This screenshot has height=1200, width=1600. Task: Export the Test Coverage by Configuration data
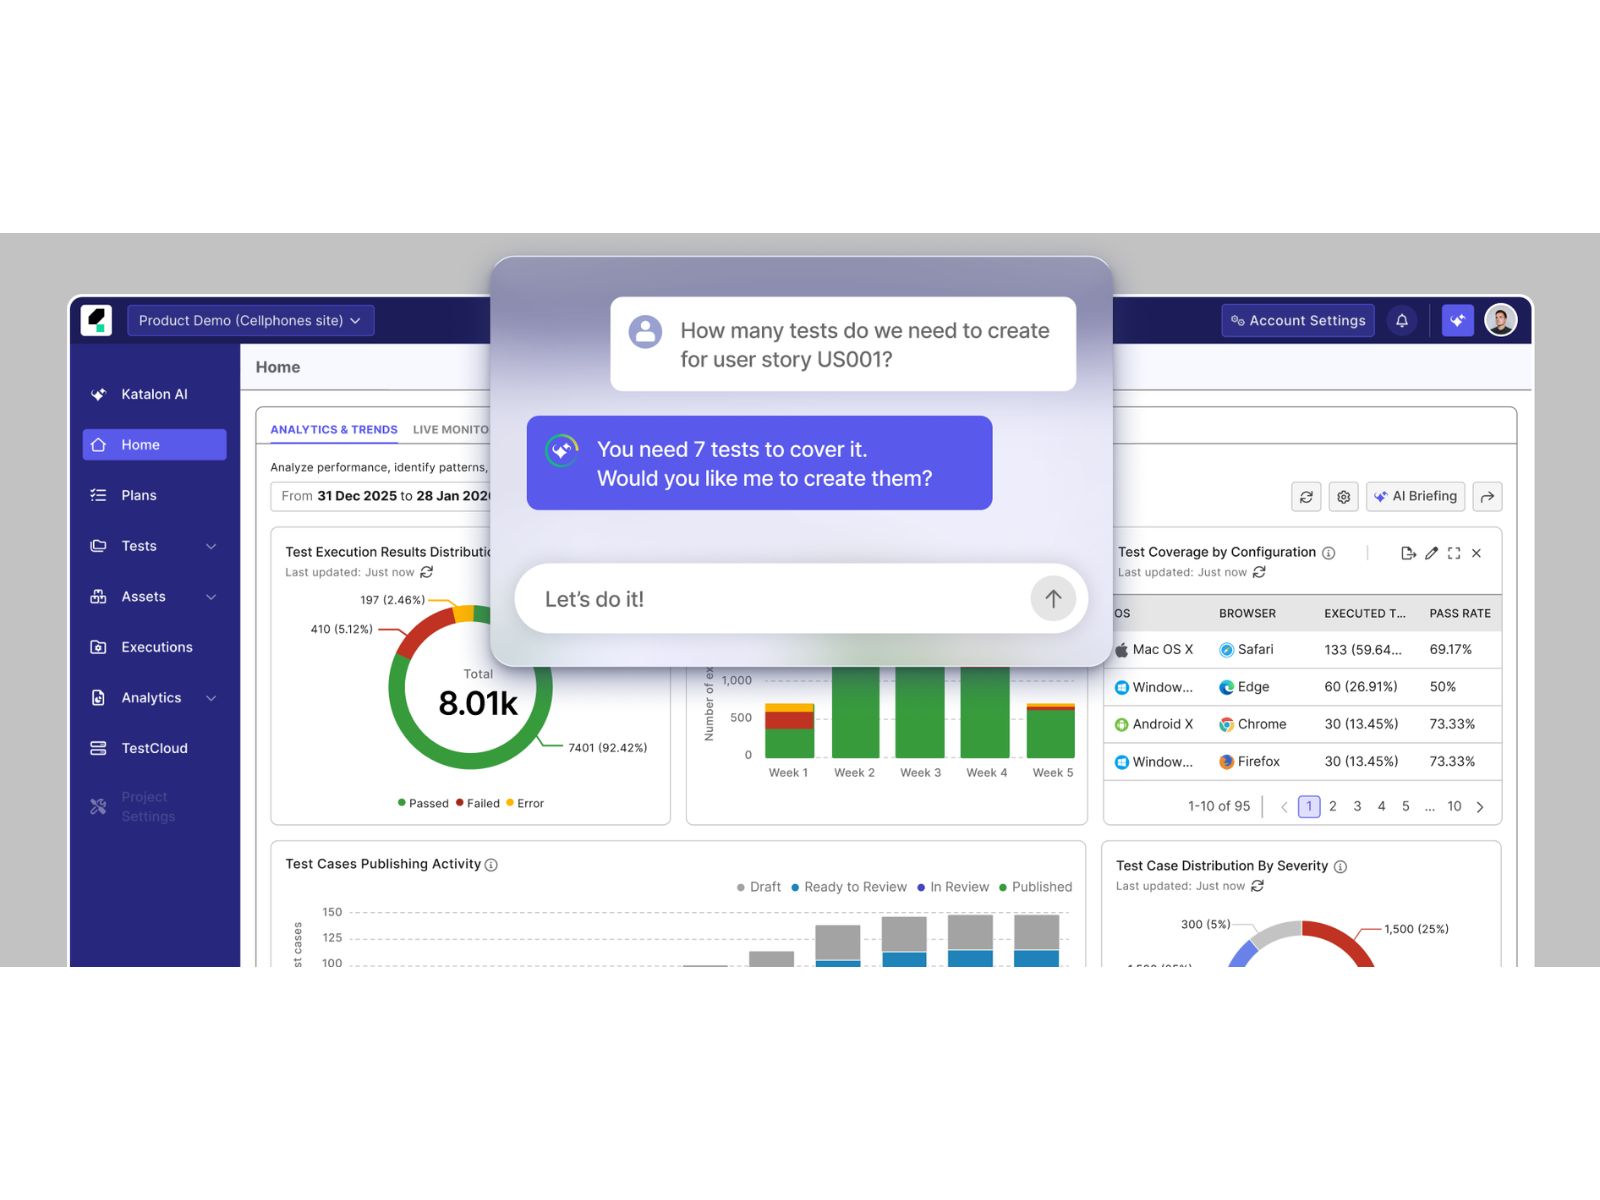[x=1408, y=553]
